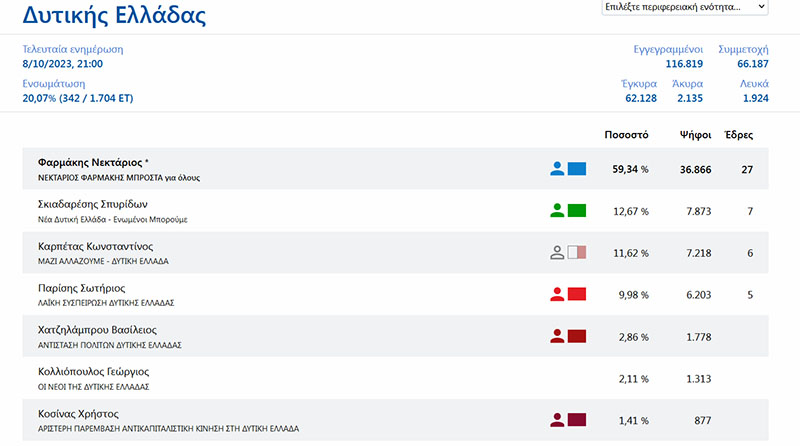Open candidate Φαρμάκης Νεκτάριος details
Screen dimensions: 800x446
[x=90, y=162]
